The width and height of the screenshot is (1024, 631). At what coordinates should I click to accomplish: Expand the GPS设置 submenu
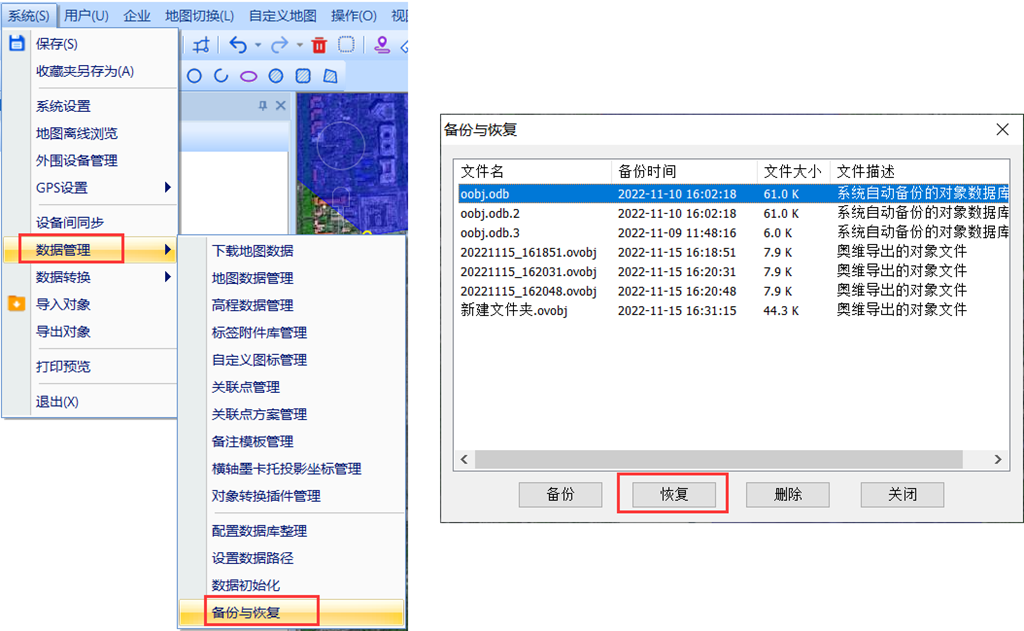click(x=168, y=188)
